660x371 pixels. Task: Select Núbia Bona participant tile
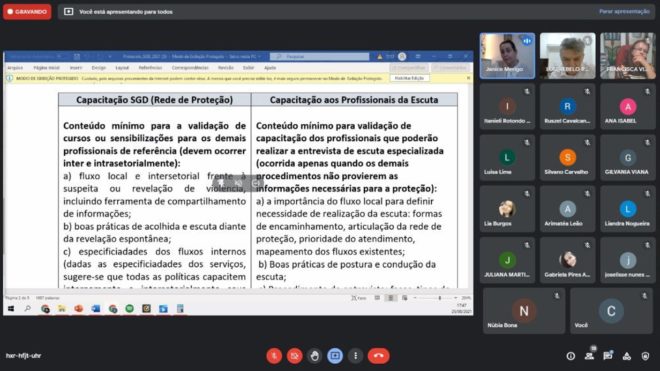tap(524, 311)
